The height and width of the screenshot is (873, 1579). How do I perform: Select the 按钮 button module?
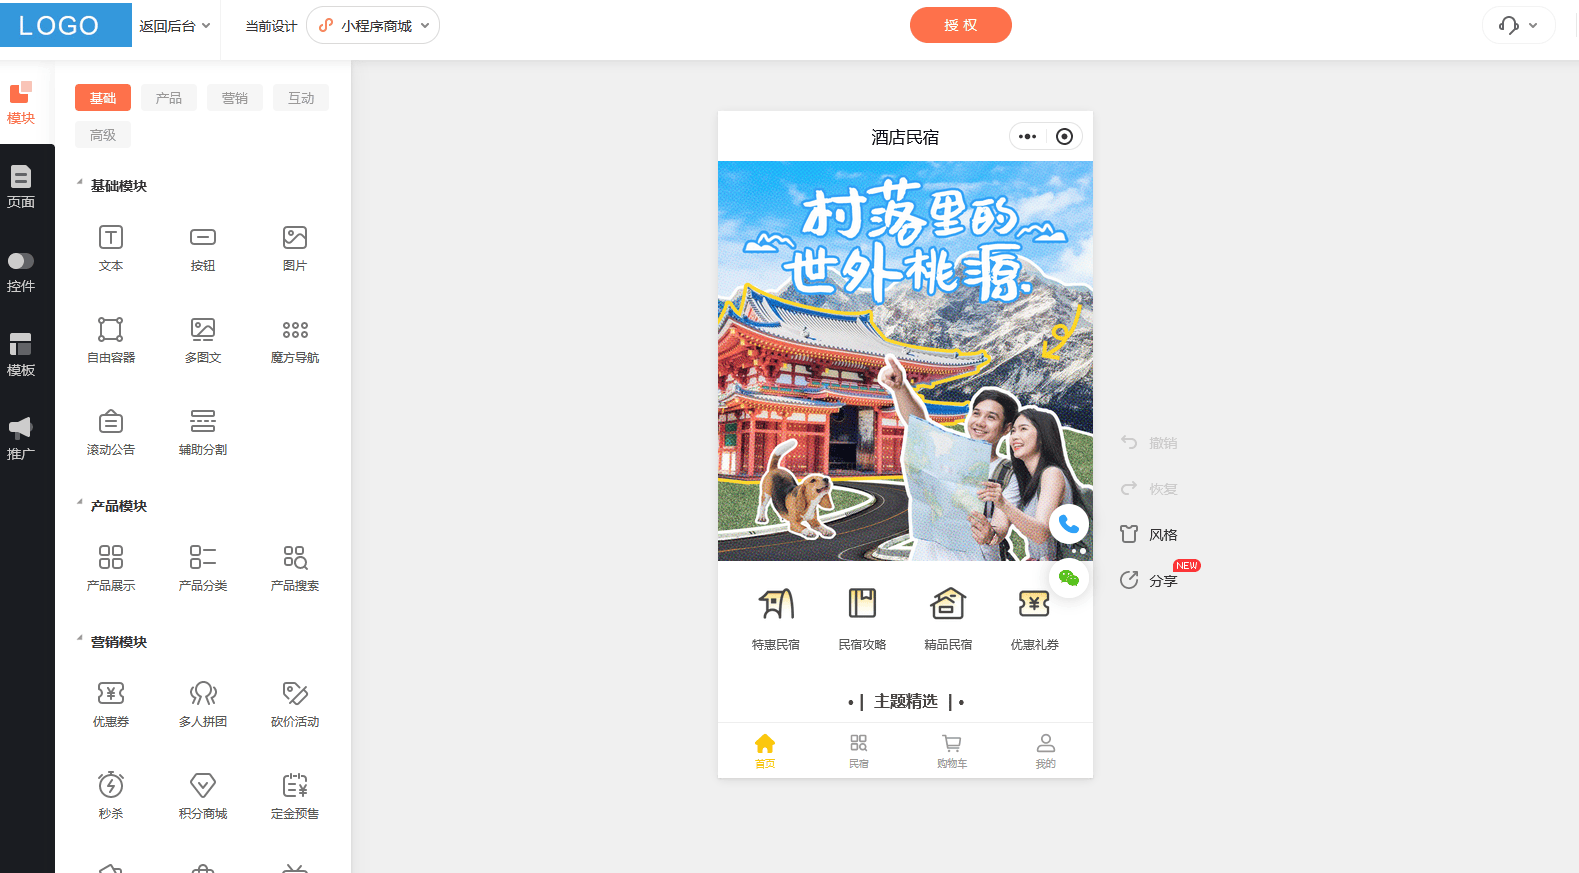click(x=203, y=249)
